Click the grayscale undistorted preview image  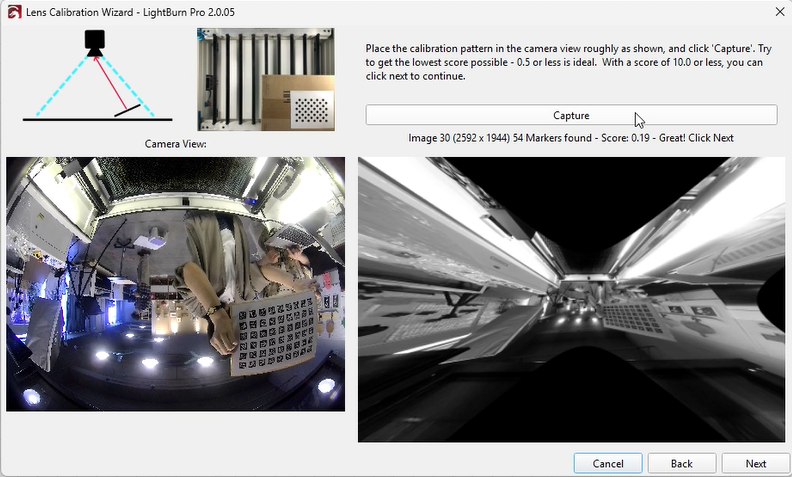click(571, 299)
